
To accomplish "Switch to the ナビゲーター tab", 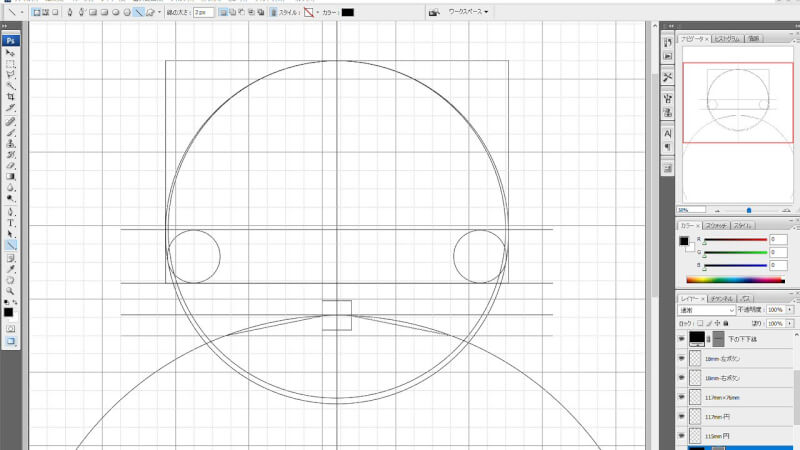I will coord(692,39).
